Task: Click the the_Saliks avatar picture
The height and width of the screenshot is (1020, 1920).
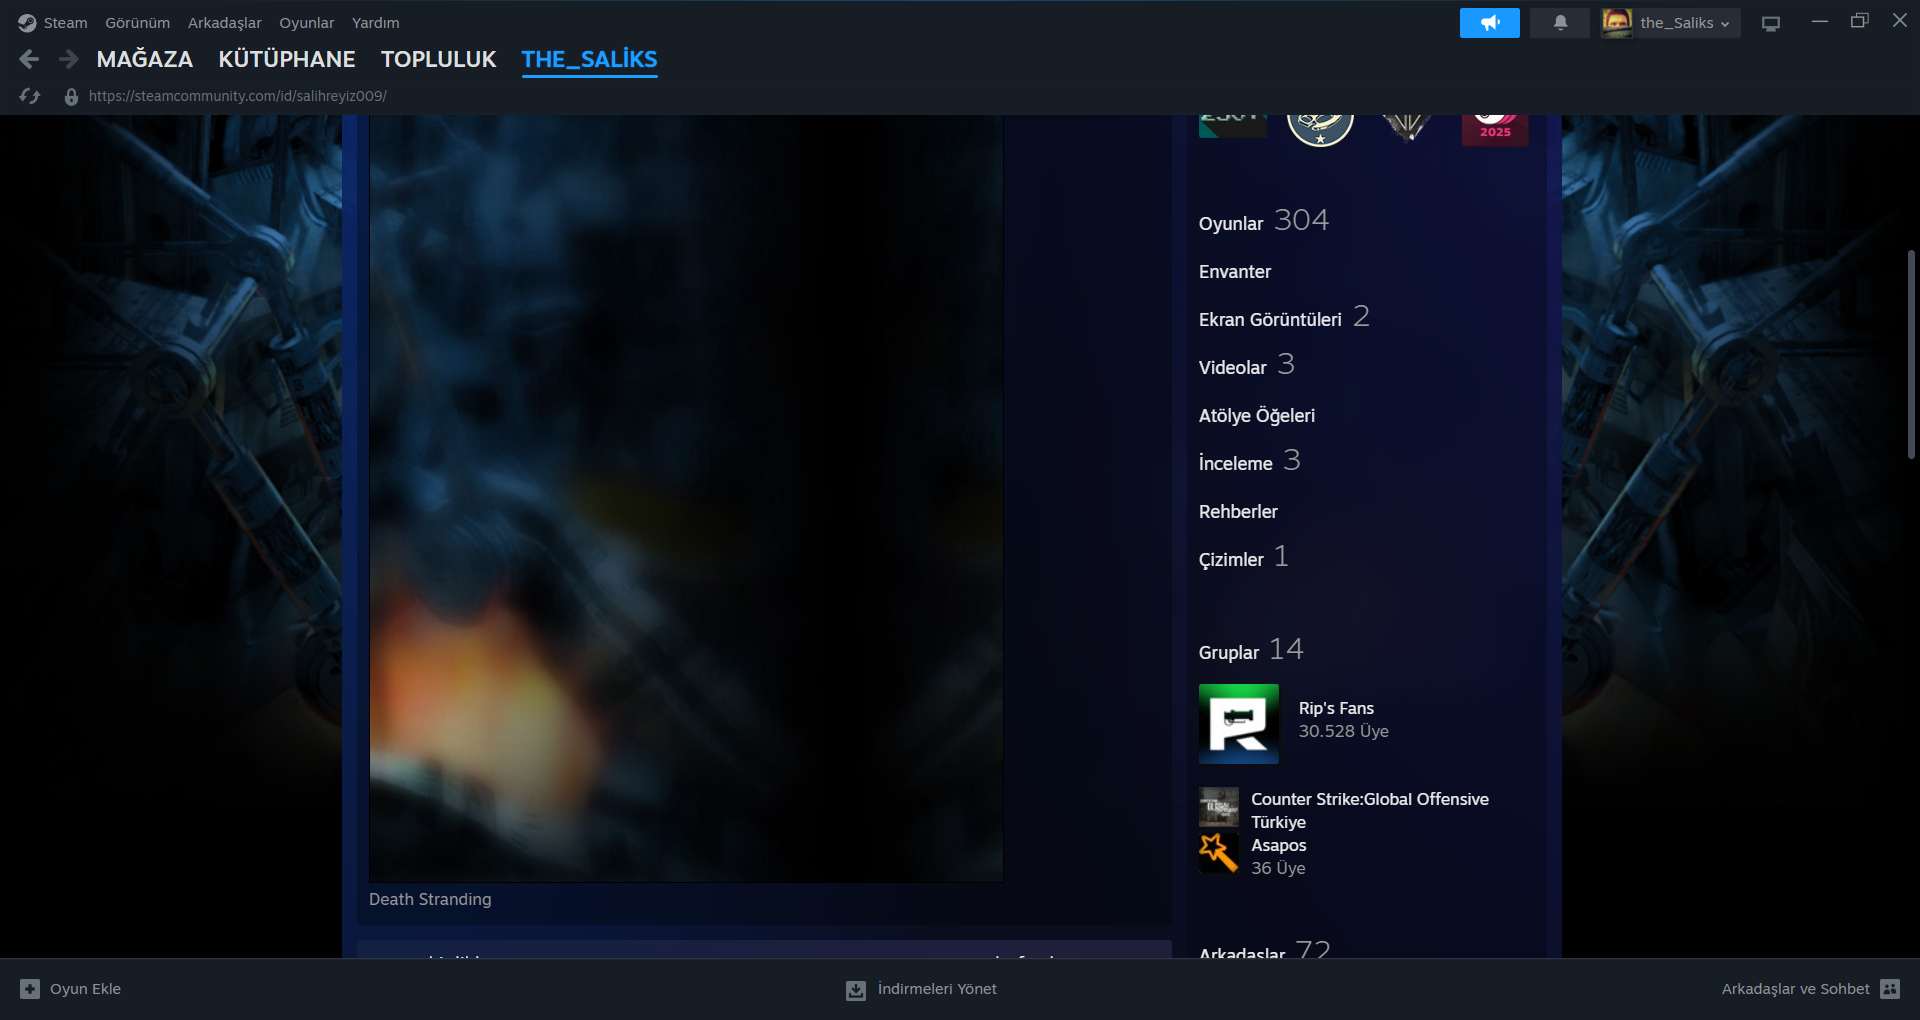Action: [x=1617, y=23]
